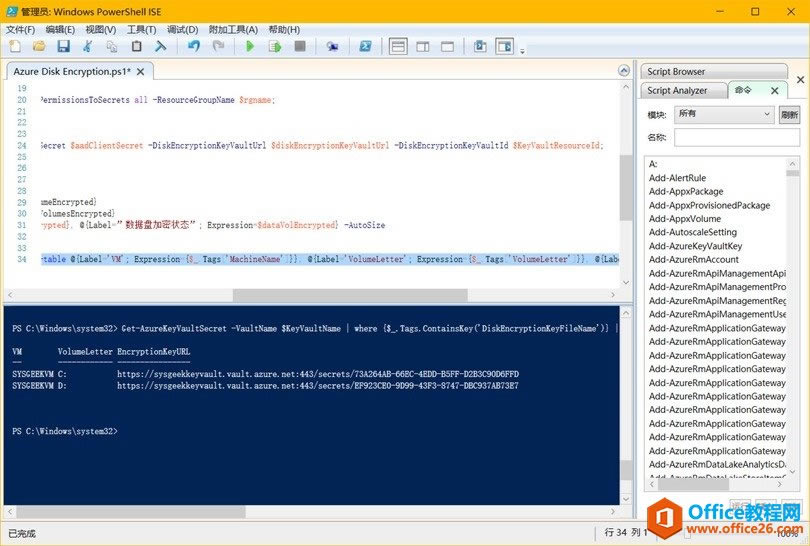The image size is (810, 546).
Task: Close the Azure Disk Encryption.ps1 tab
Action: point(141,72)
